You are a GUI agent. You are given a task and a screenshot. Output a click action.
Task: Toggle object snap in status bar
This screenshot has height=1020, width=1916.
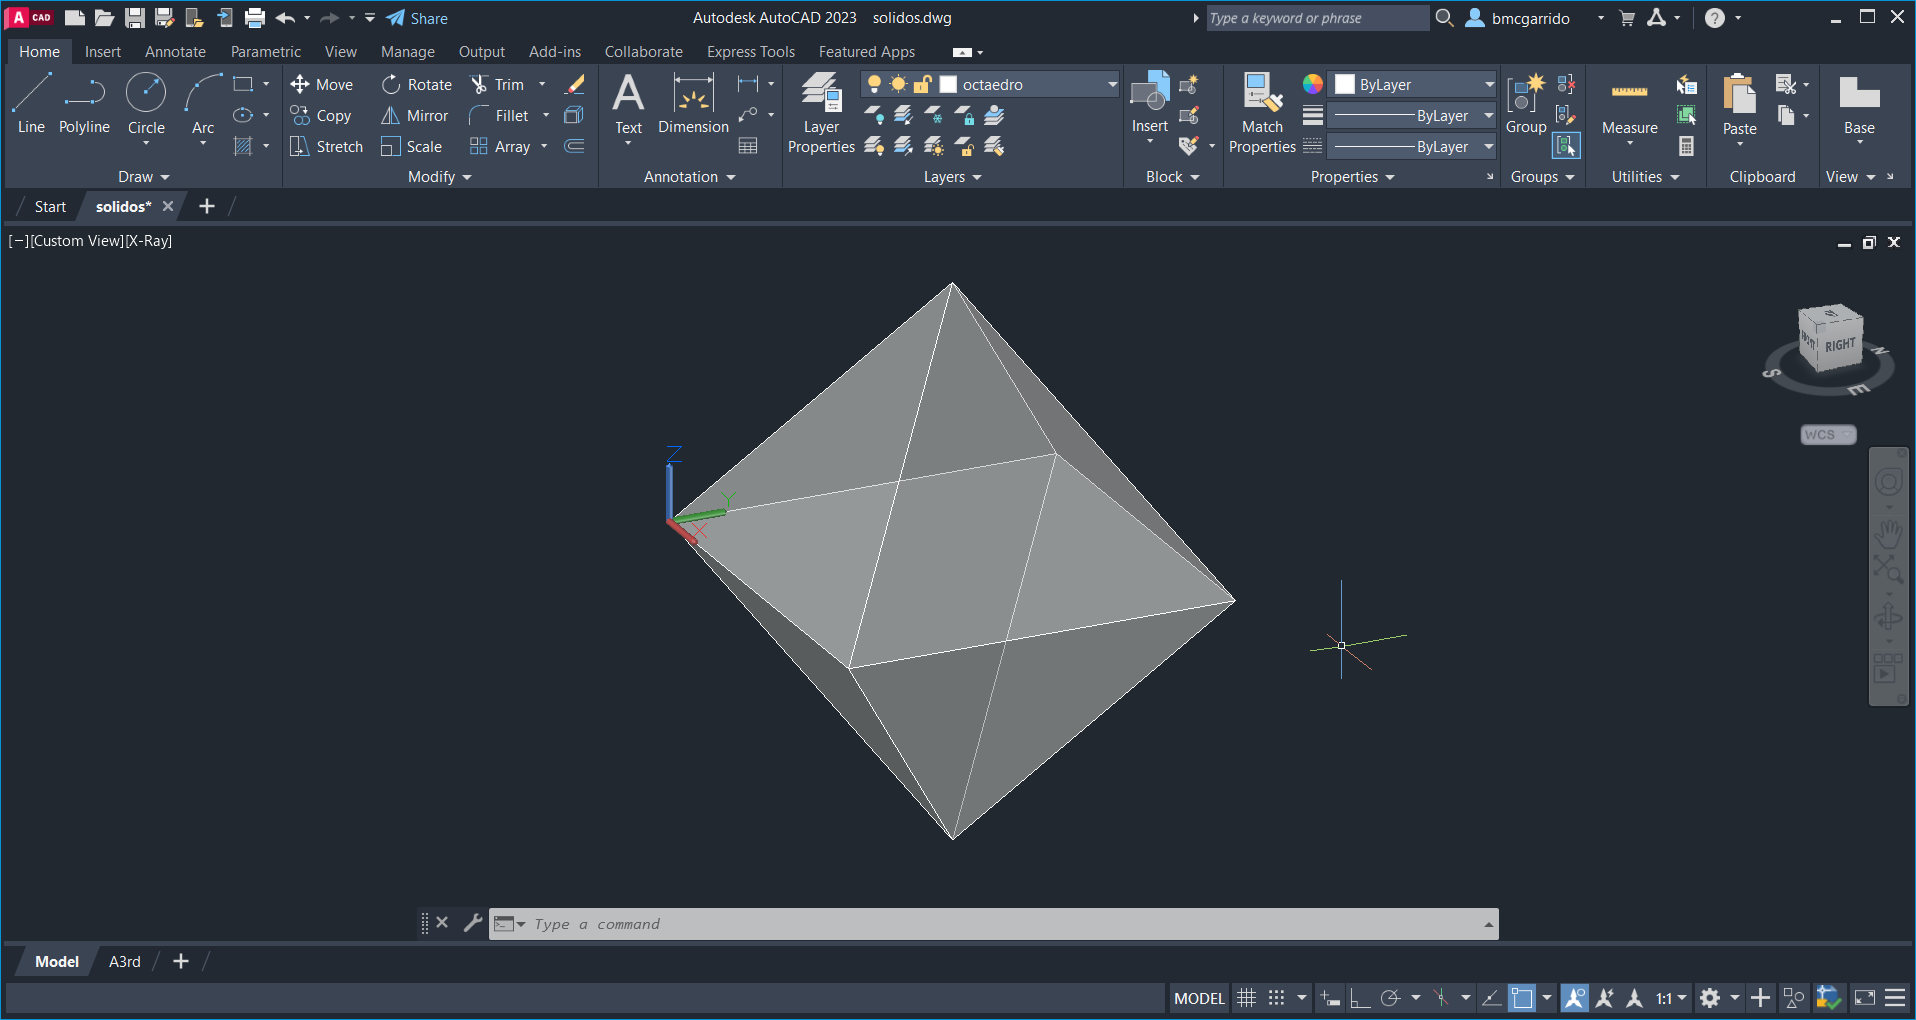coord(1521,998)
